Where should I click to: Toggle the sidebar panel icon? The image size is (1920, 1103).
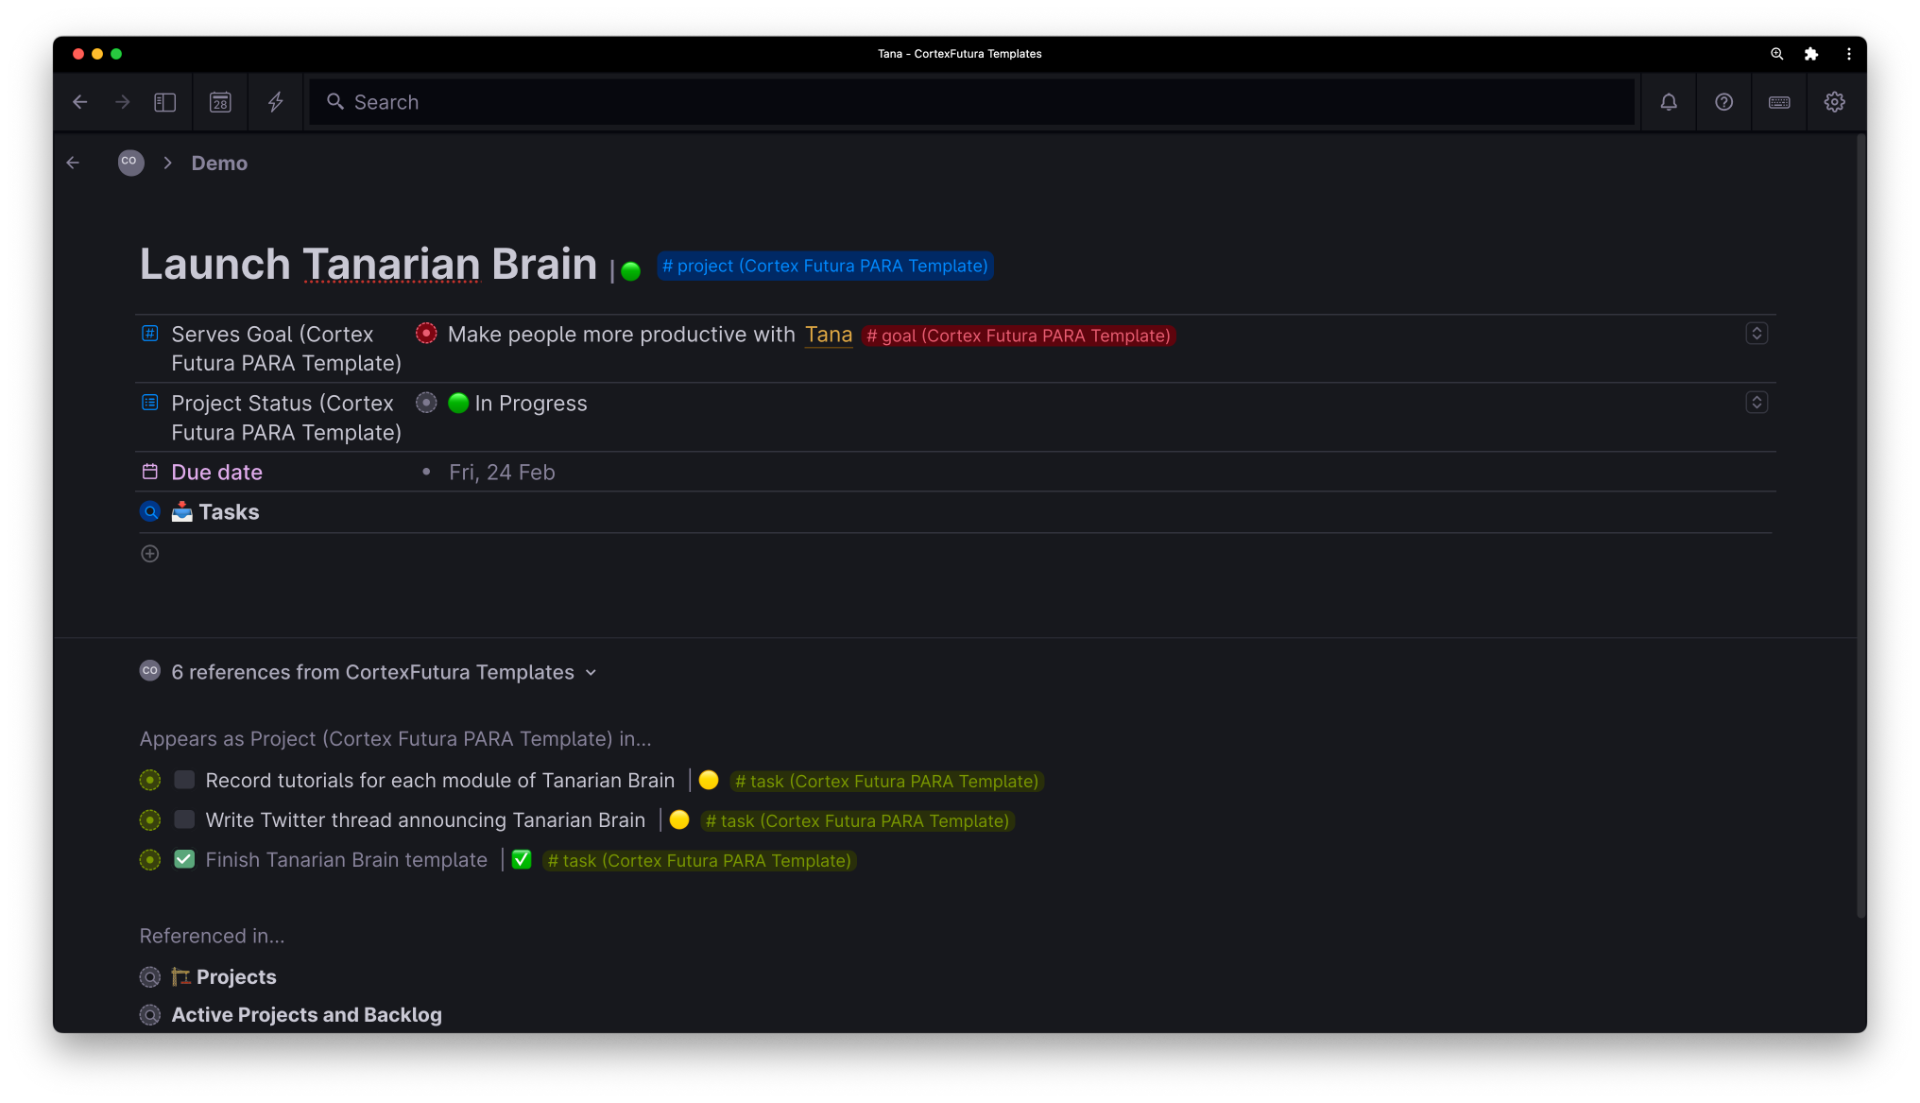pos(165,102)
